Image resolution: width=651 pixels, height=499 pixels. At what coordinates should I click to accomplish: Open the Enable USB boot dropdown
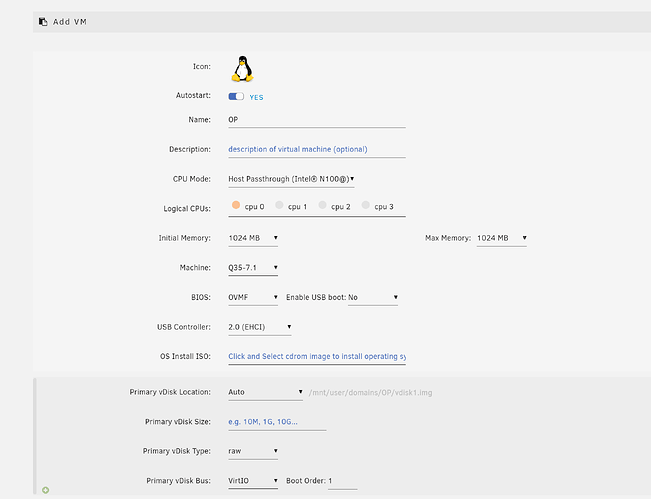[x=373, y=298]
